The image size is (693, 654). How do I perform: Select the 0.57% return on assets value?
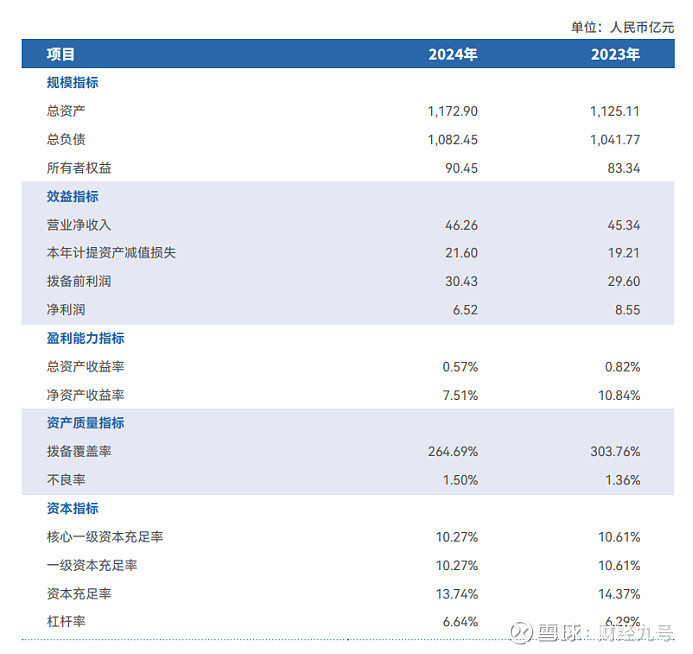click(x=460, y=367)
